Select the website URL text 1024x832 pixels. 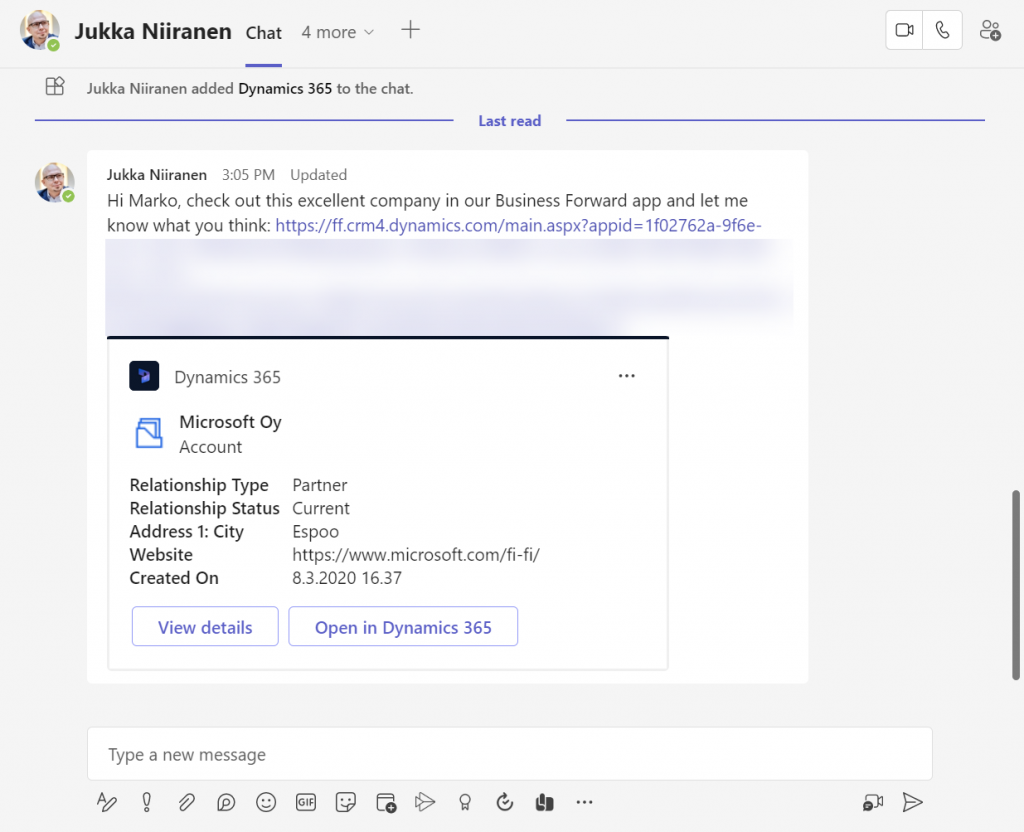416,554
